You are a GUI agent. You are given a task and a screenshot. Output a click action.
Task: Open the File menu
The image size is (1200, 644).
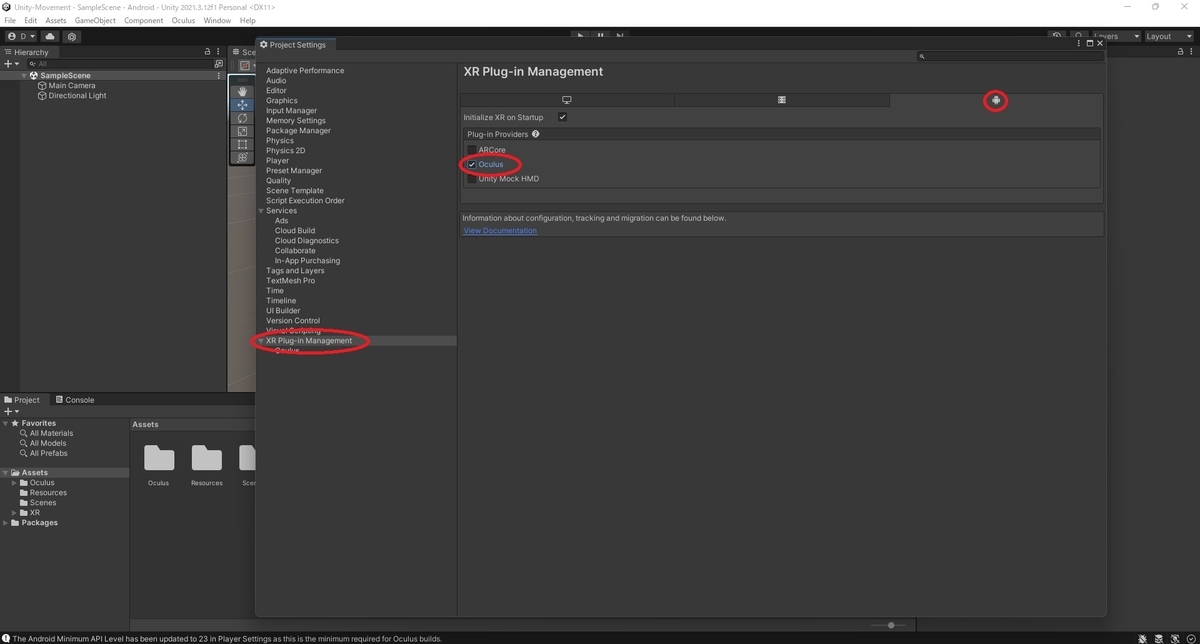click(x=10, y=20)
